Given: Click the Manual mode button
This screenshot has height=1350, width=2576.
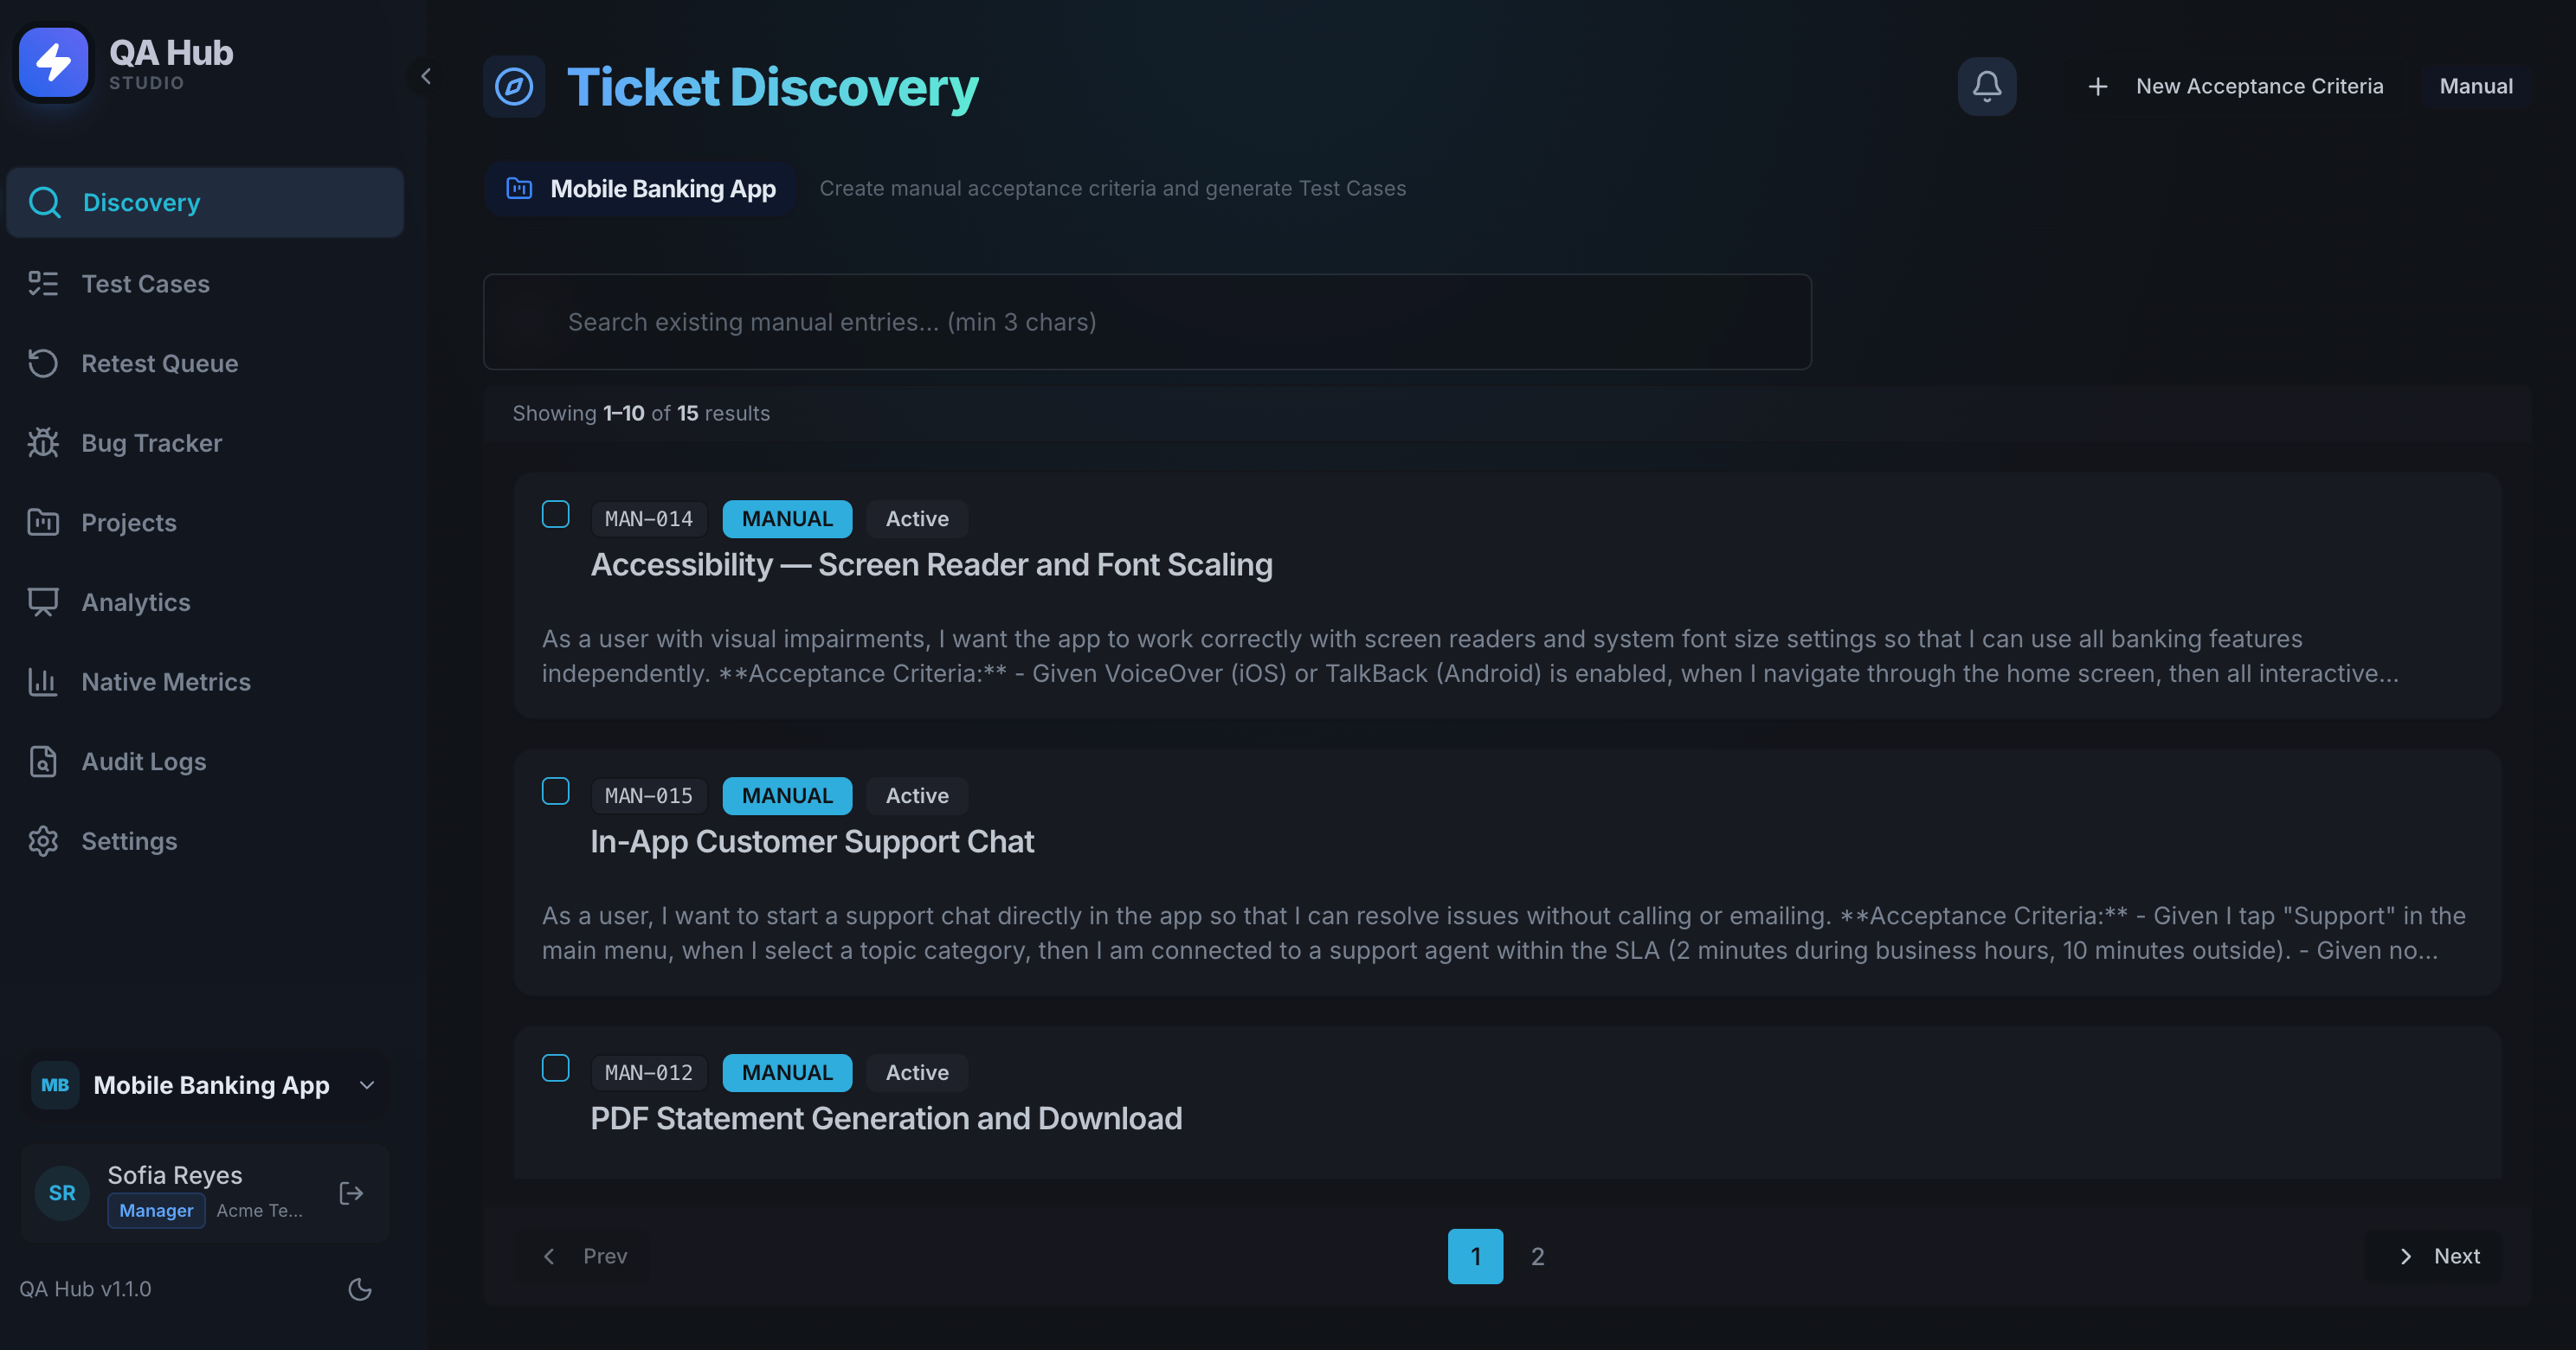Looking at the screenshot, I should tap(2475, 86).
